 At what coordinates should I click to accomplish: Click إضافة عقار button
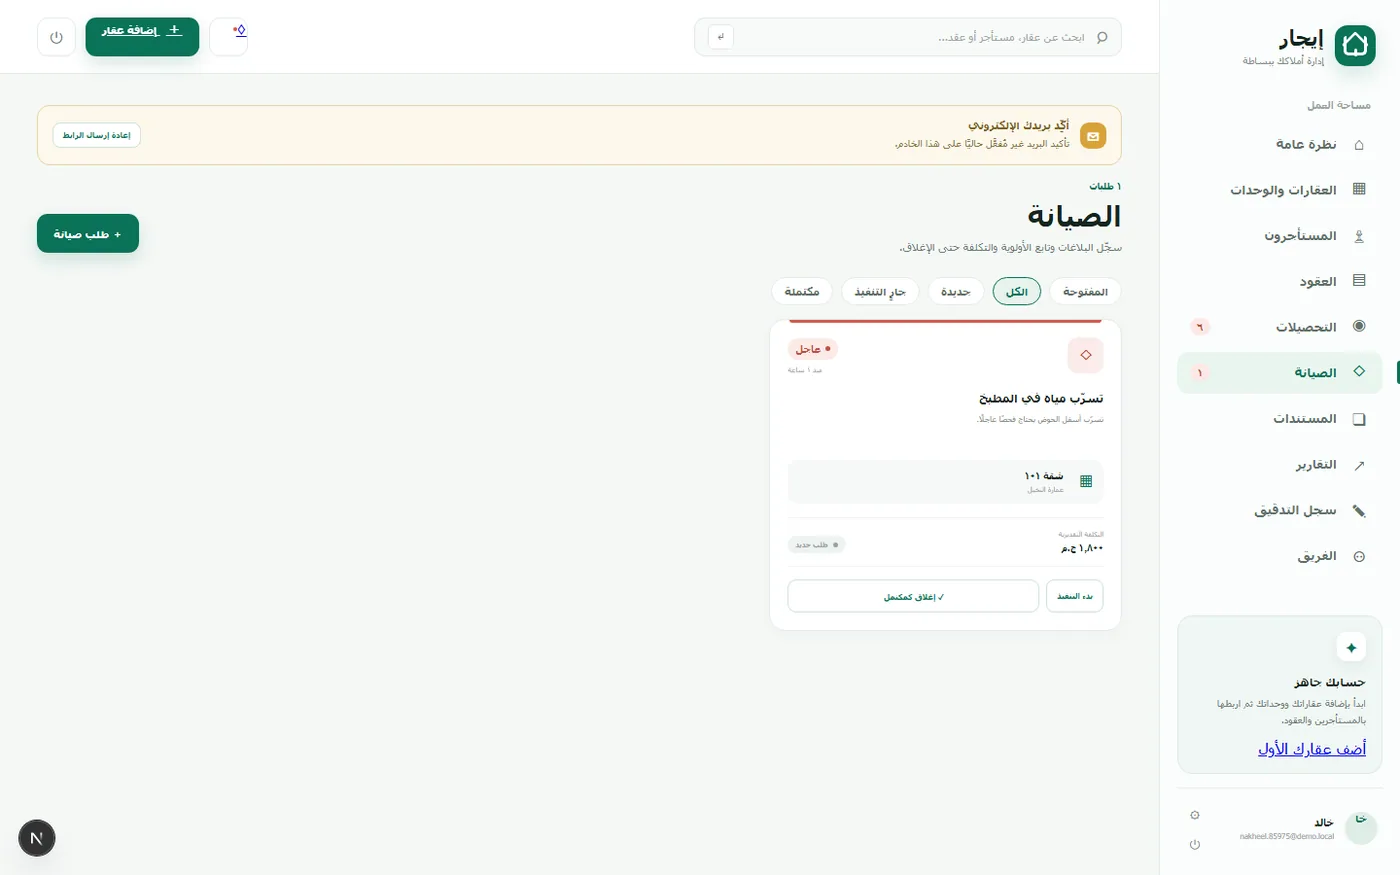coord(142,37)
